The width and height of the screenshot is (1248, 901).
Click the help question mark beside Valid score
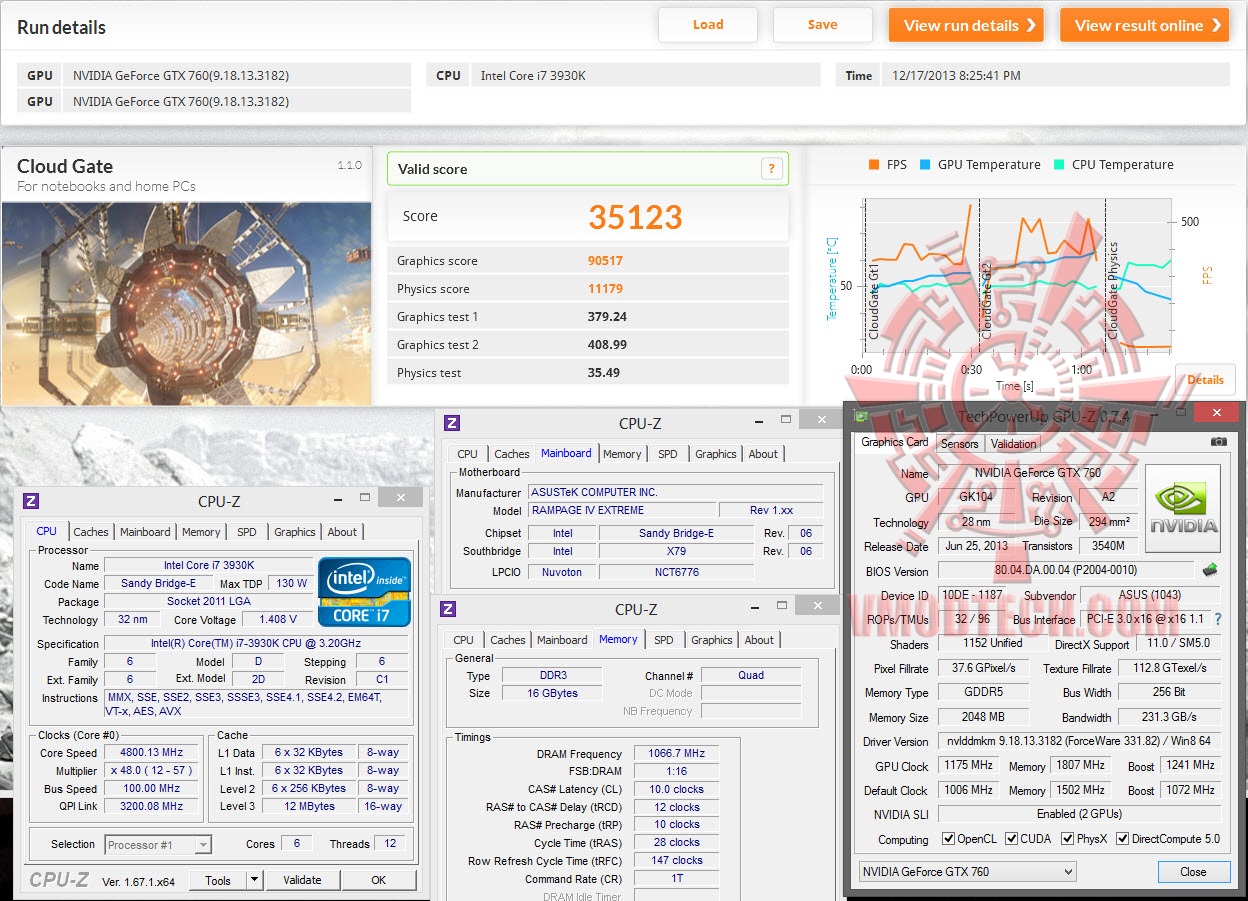(x=771, y=169)
